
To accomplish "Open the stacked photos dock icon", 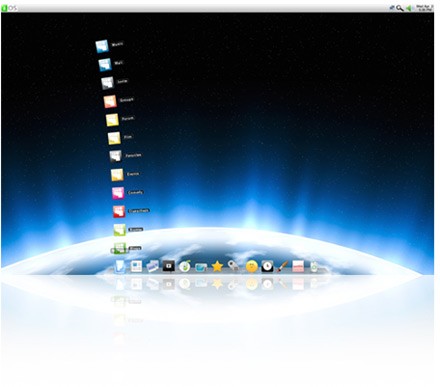I will pos(152,266).
